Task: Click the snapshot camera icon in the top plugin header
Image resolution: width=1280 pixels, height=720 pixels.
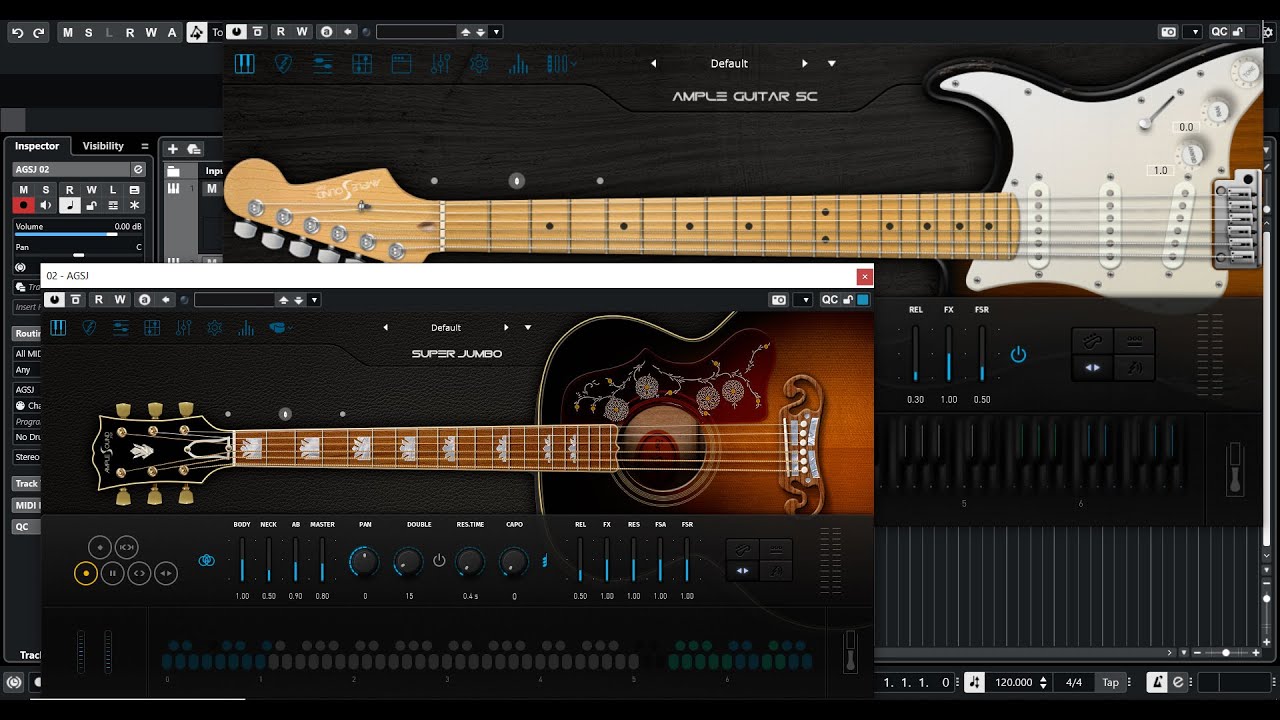Action: click(1168, 32)
